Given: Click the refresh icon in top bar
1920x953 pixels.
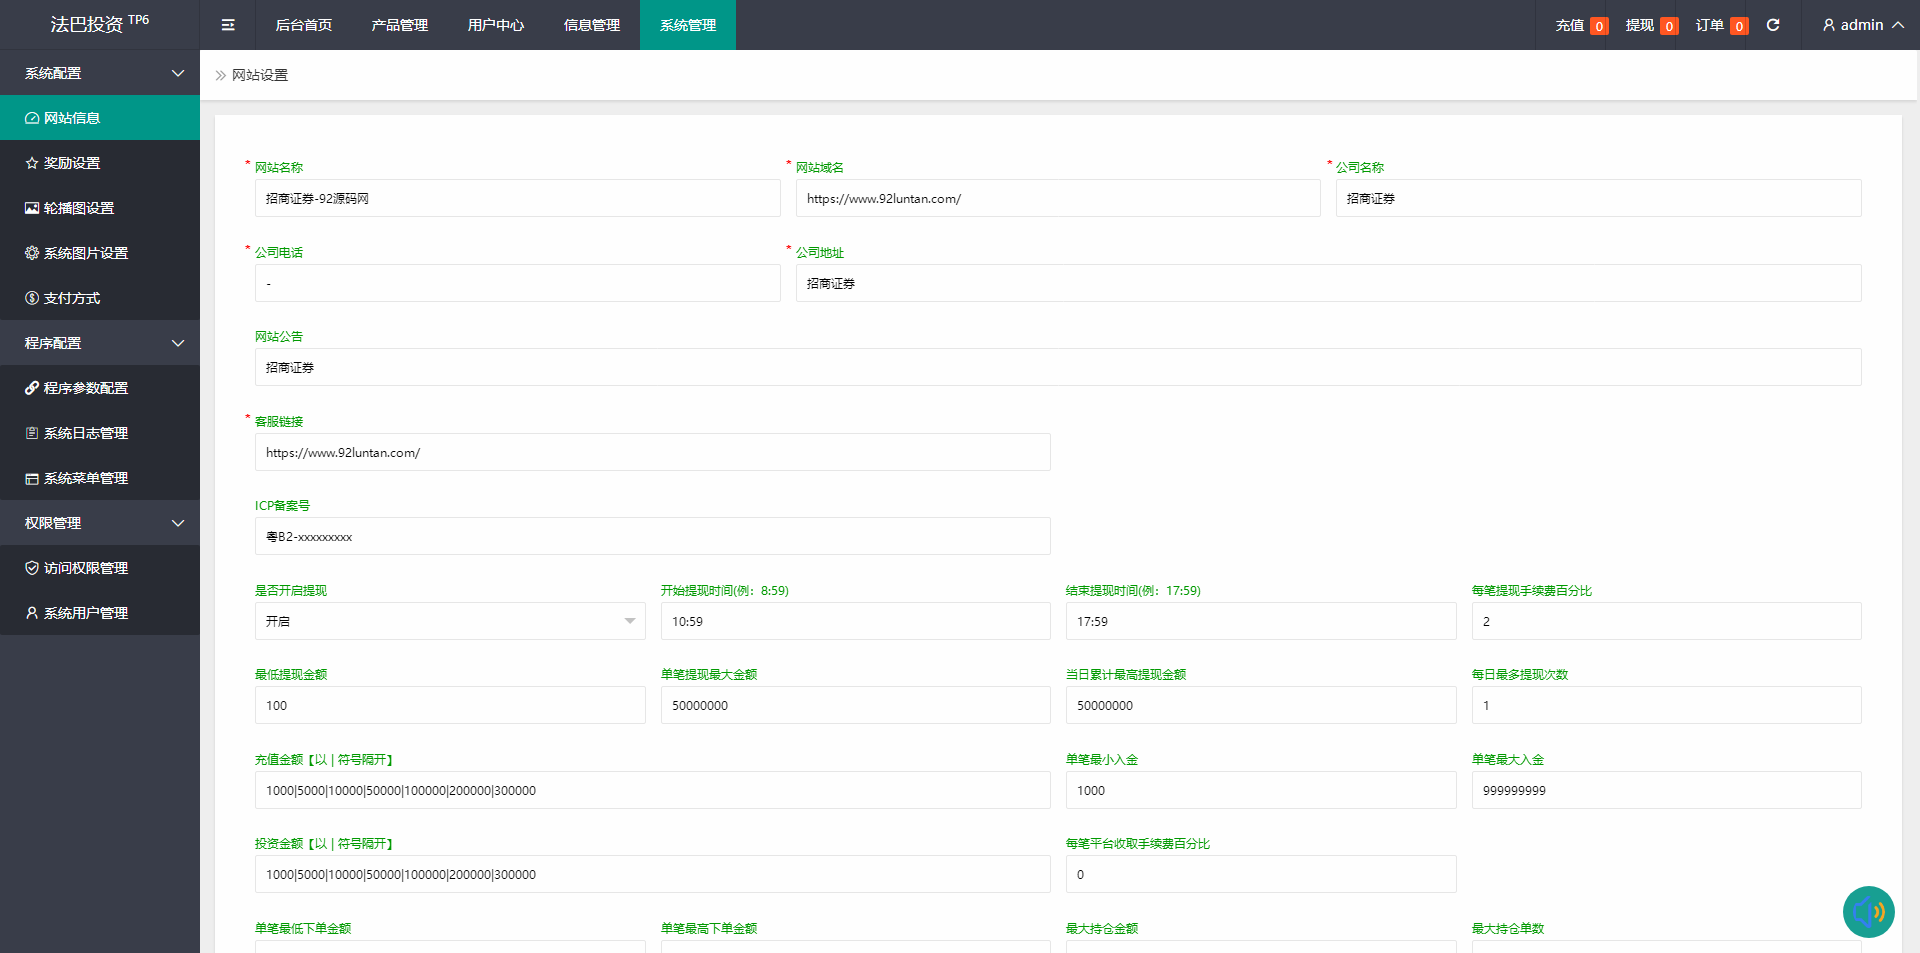Looking at the screenshot, I should [1773, 25].
